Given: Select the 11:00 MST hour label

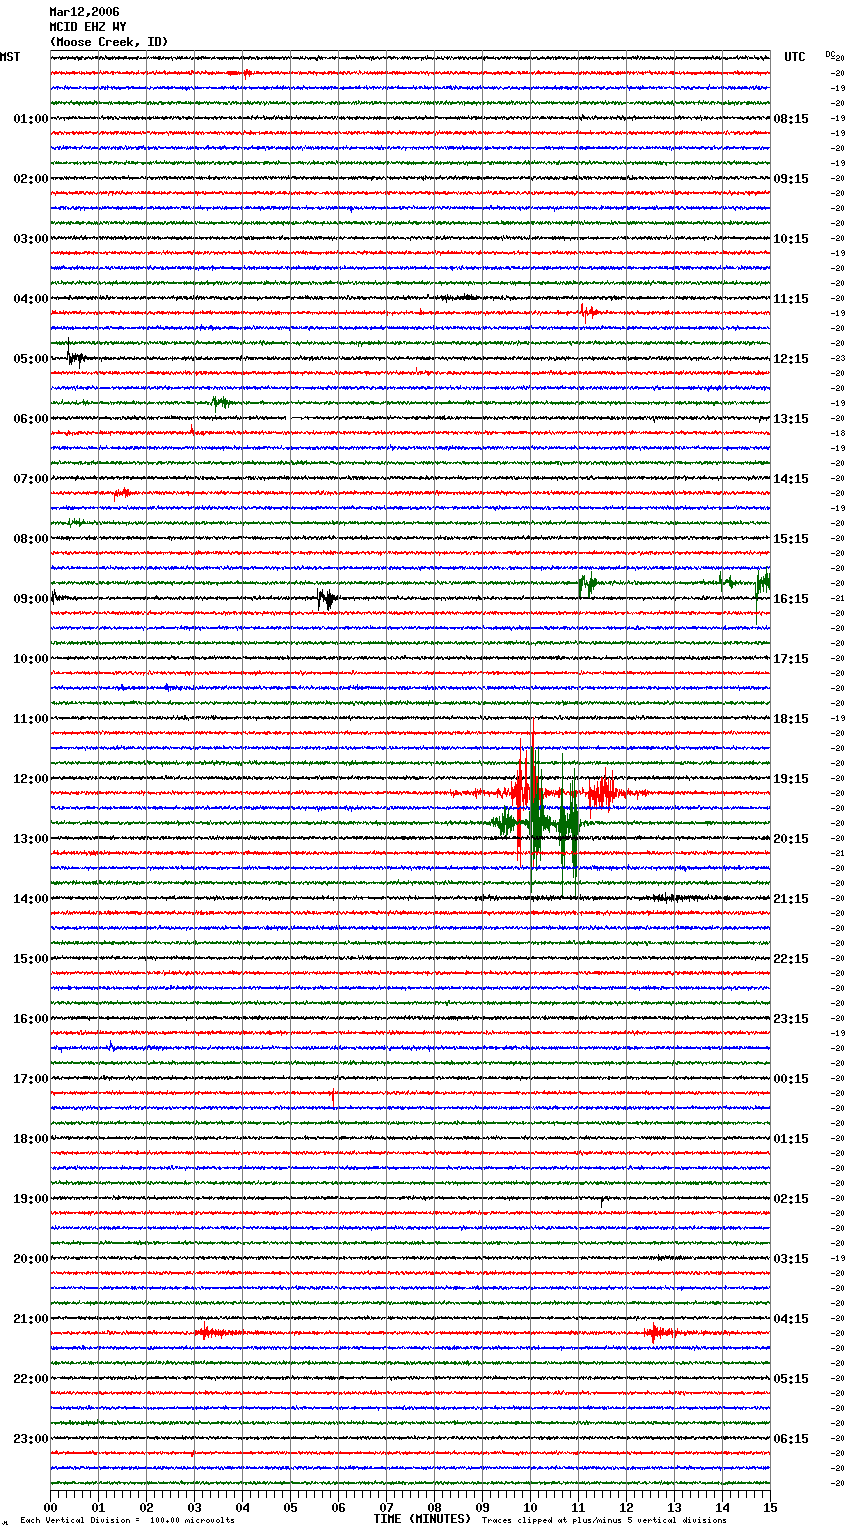Looking at the screenshot, I should point(31,719).
